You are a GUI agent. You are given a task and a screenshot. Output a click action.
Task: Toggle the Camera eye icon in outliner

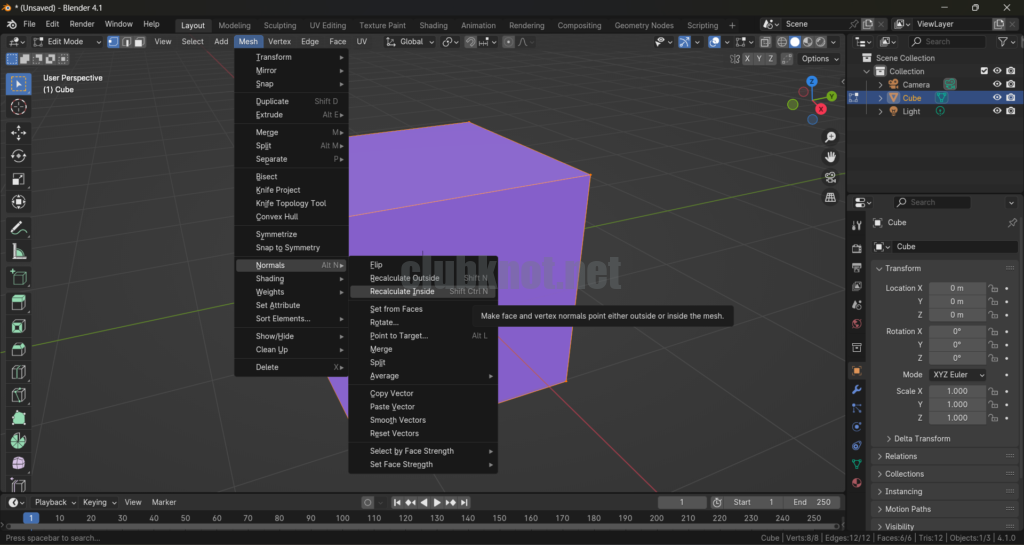(997, 84)
